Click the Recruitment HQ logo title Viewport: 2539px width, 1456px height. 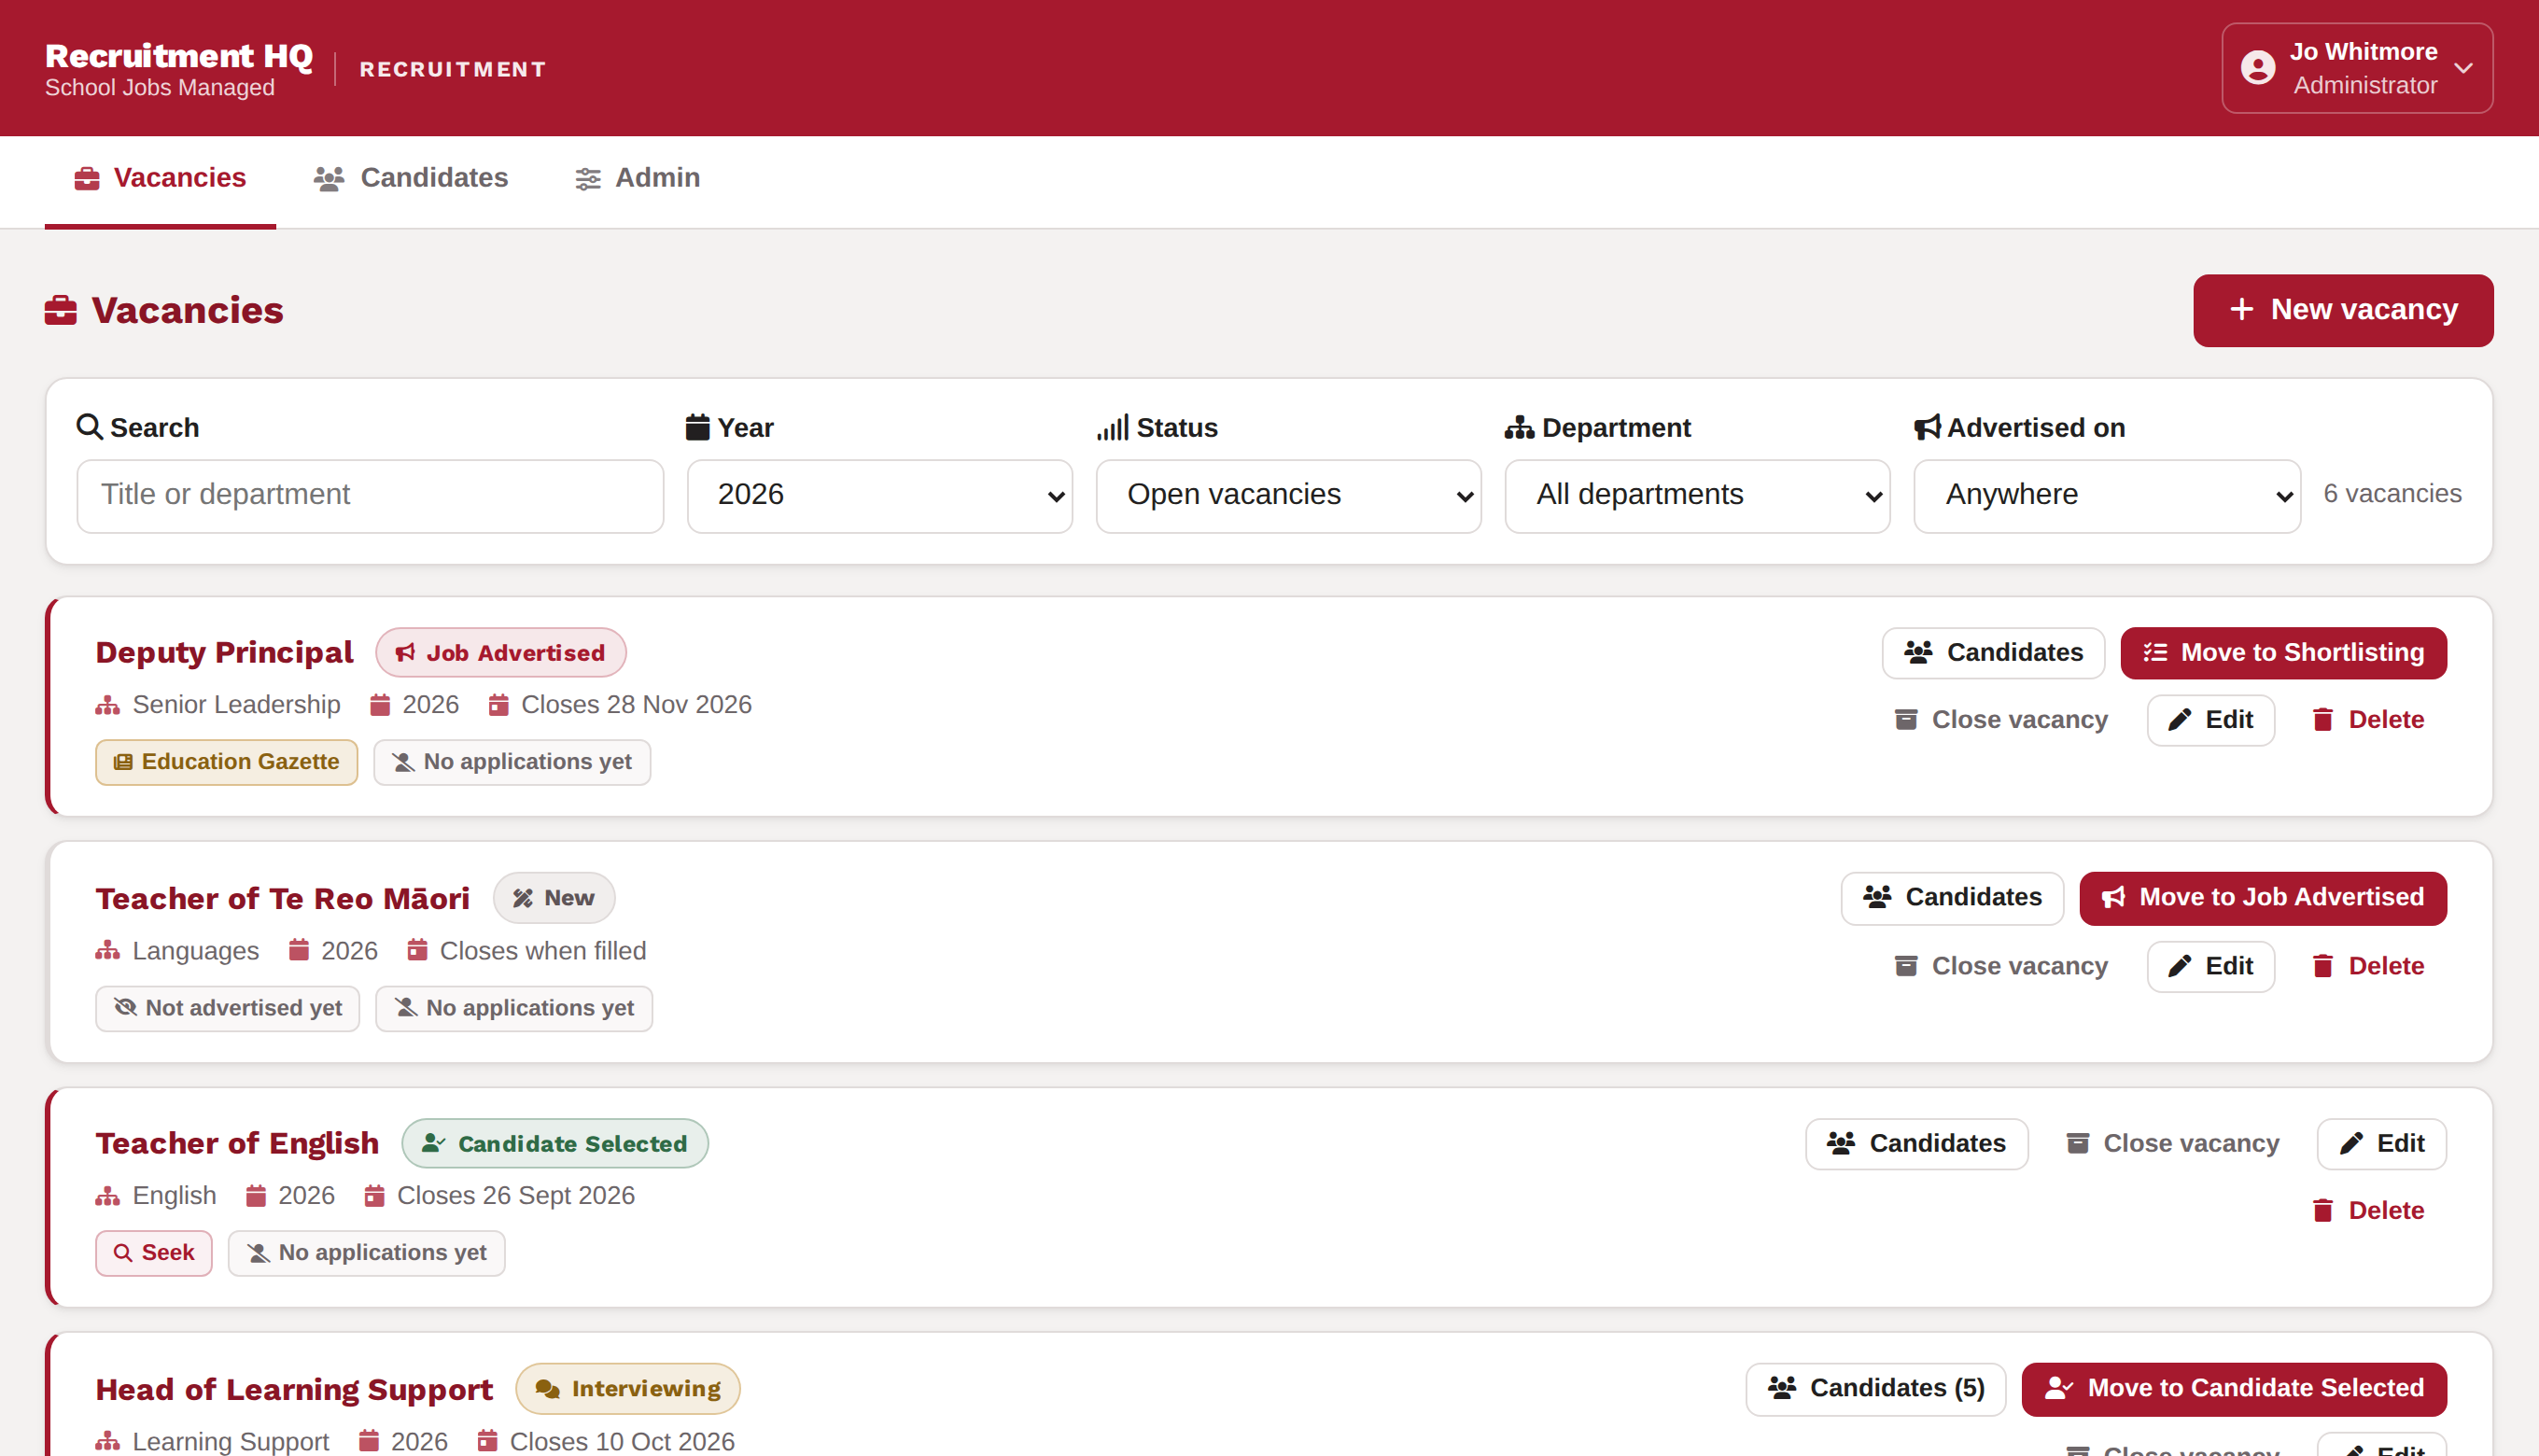(178, 56)
